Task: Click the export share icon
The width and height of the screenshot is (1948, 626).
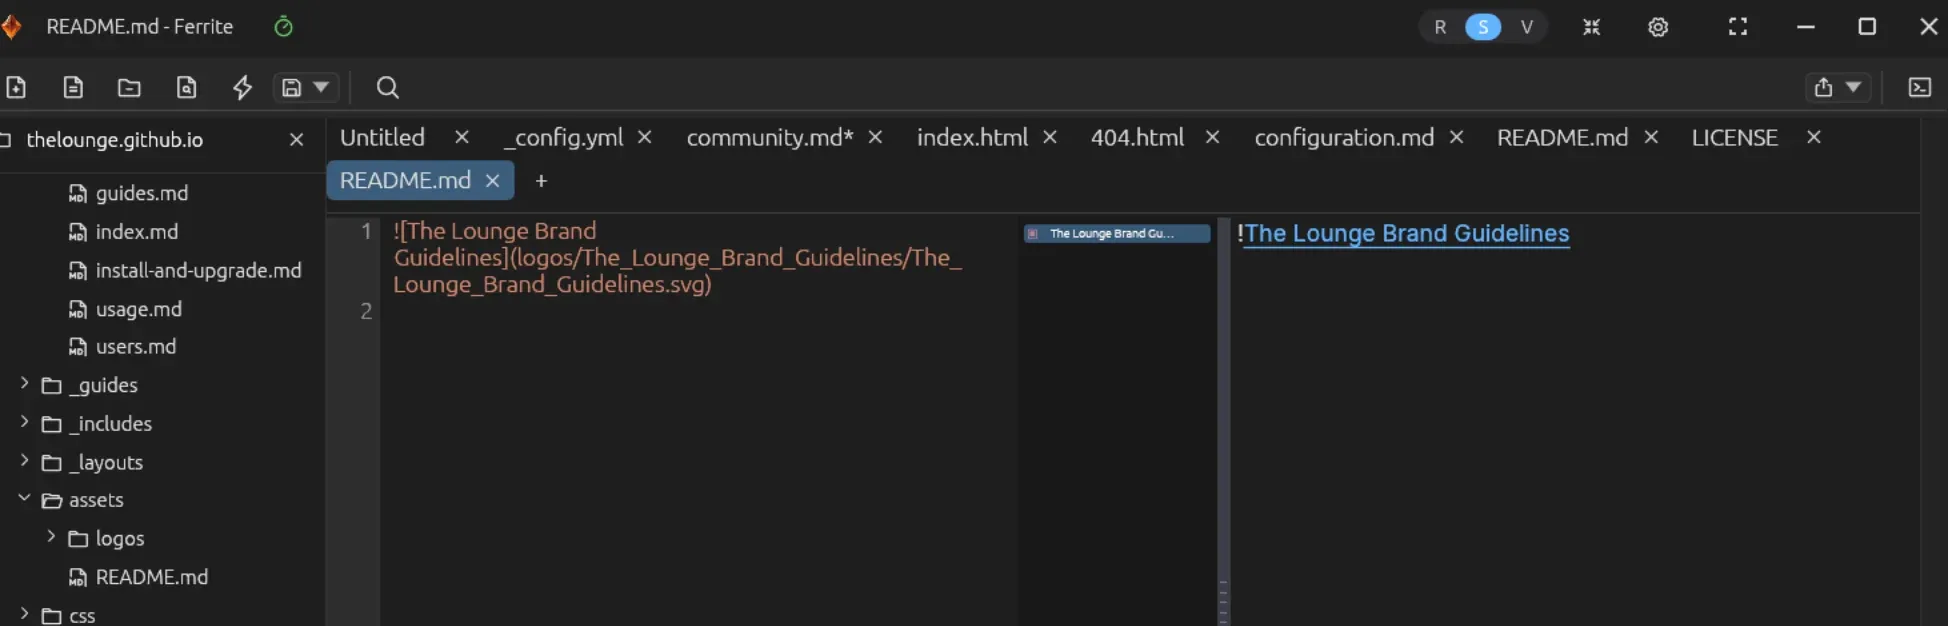Action: click(1823, 87)
